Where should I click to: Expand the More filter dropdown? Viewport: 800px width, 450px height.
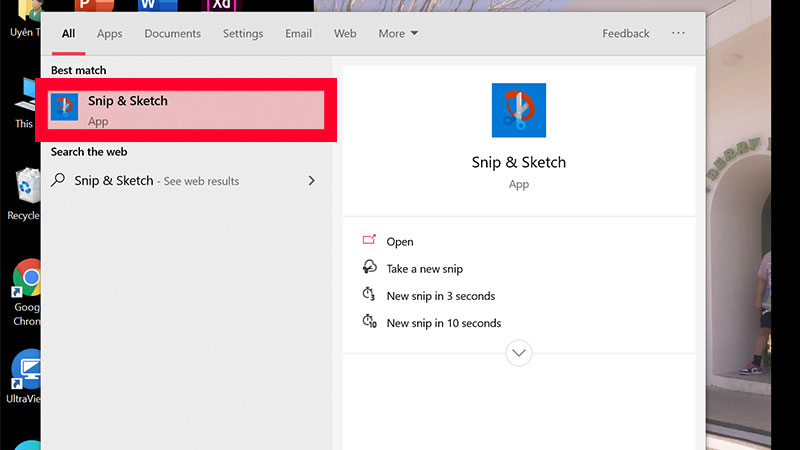pyautogui.click(x=398, y=33)
